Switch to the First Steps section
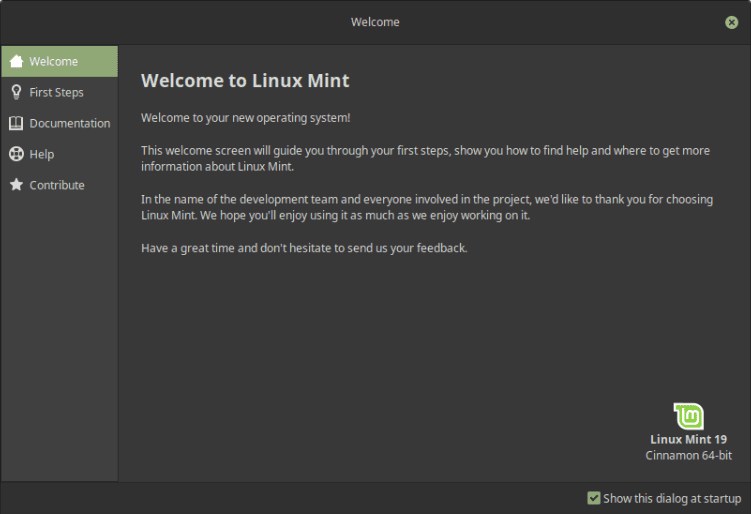This screenshot has height=514, width=751. (59, 92)
